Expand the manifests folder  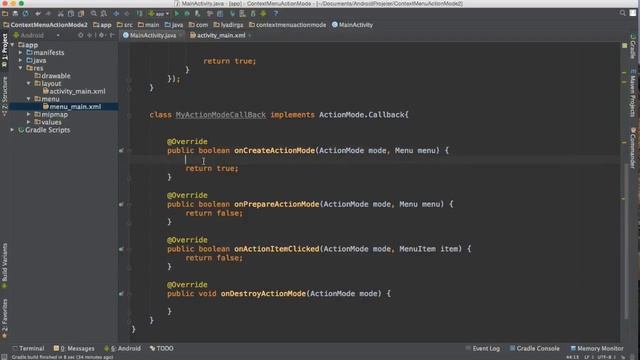[20, 53]
